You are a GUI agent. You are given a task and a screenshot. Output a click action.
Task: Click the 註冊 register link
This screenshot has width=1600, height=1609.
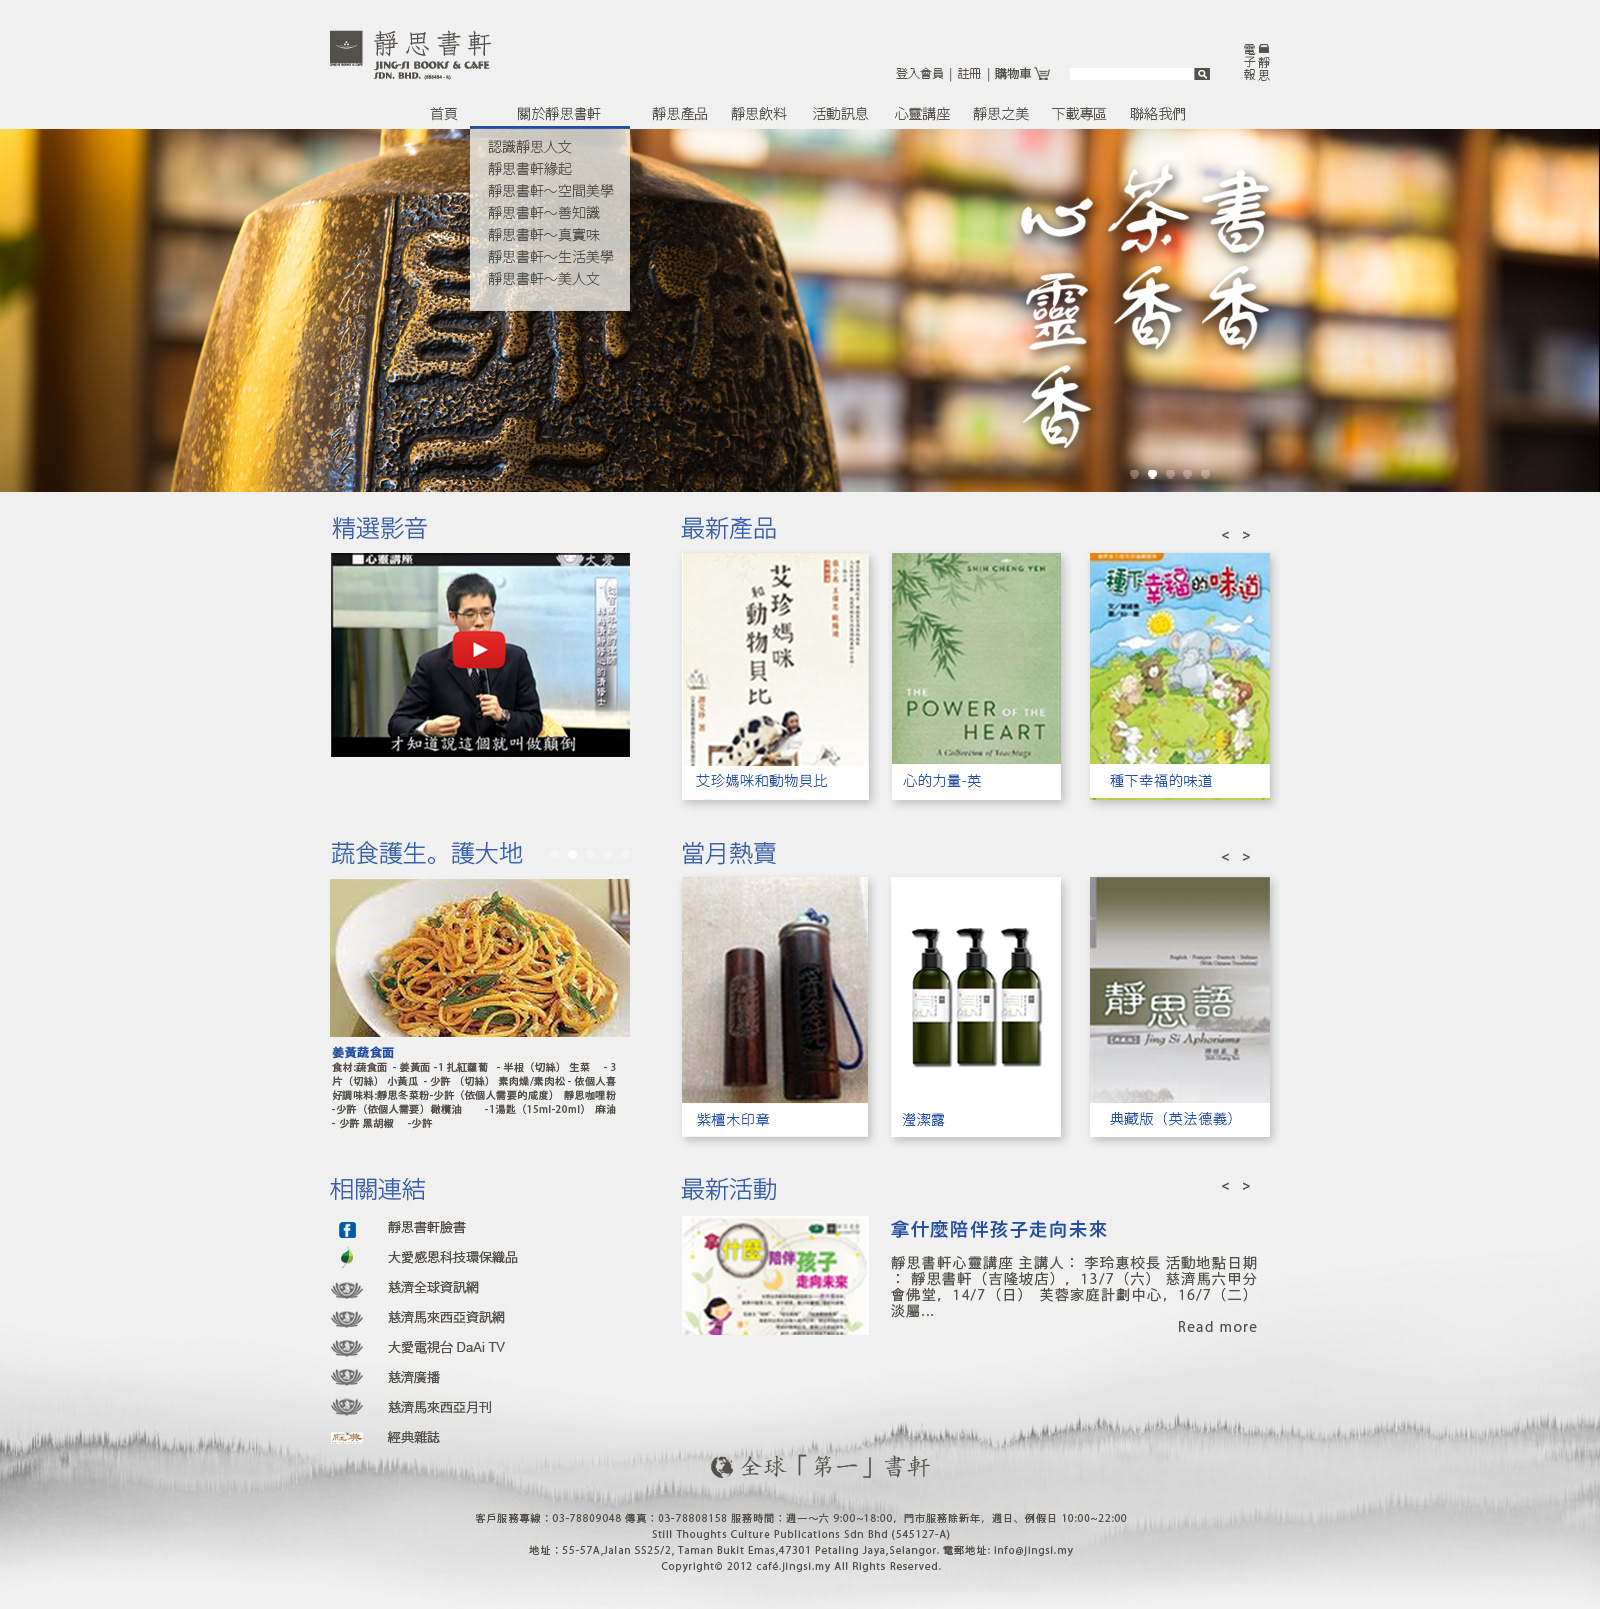969,74
